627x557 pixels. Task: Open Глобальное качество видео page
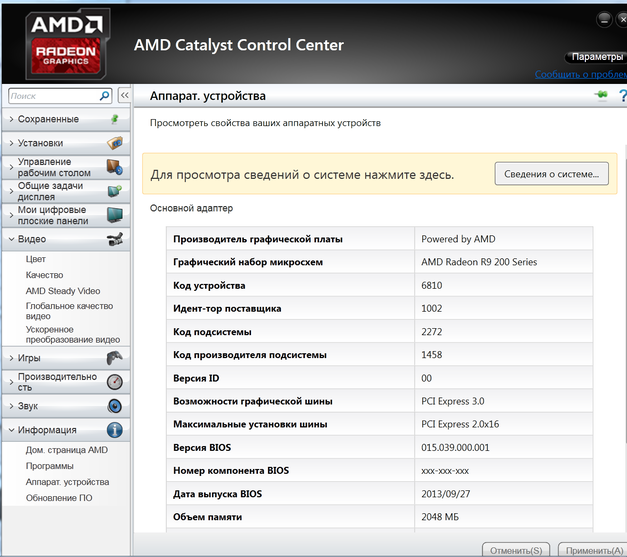69,312
